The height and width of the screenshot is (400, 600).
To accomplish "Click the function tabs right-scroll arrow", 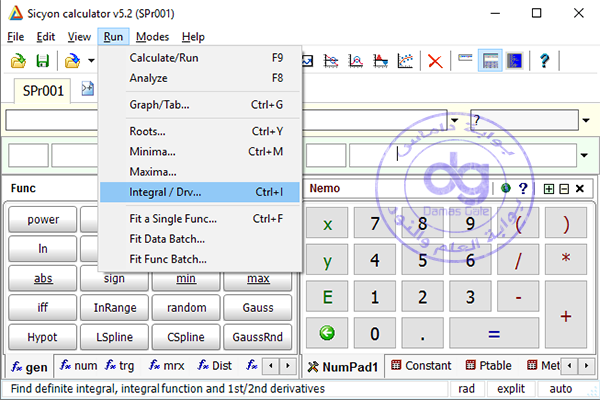I will coord(288,366).
